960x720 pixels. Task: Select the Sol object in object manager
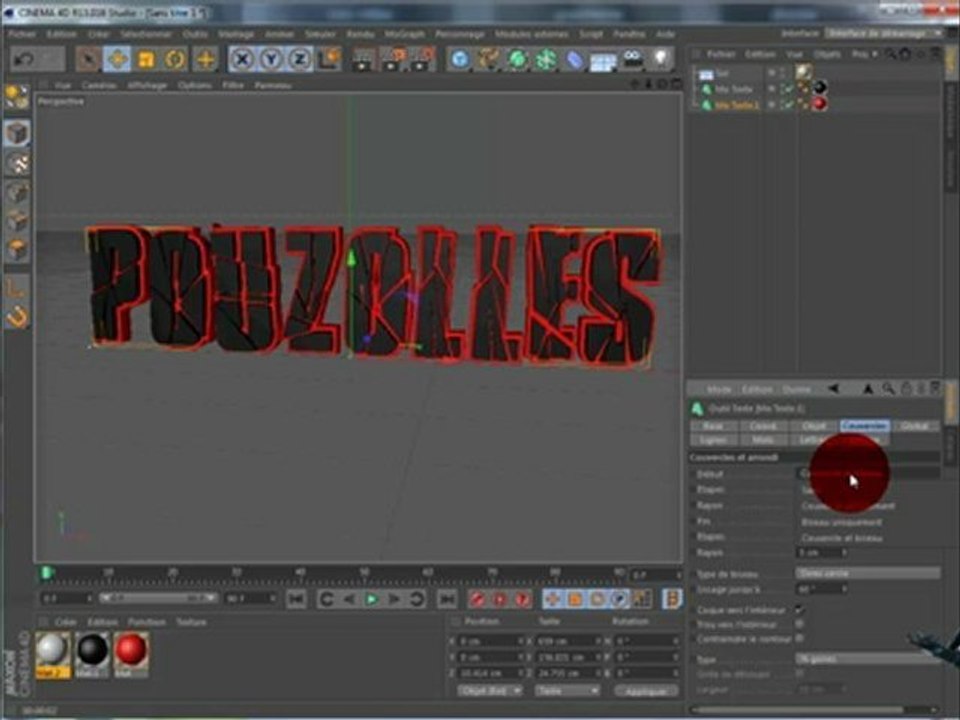(x=722, y=73)
